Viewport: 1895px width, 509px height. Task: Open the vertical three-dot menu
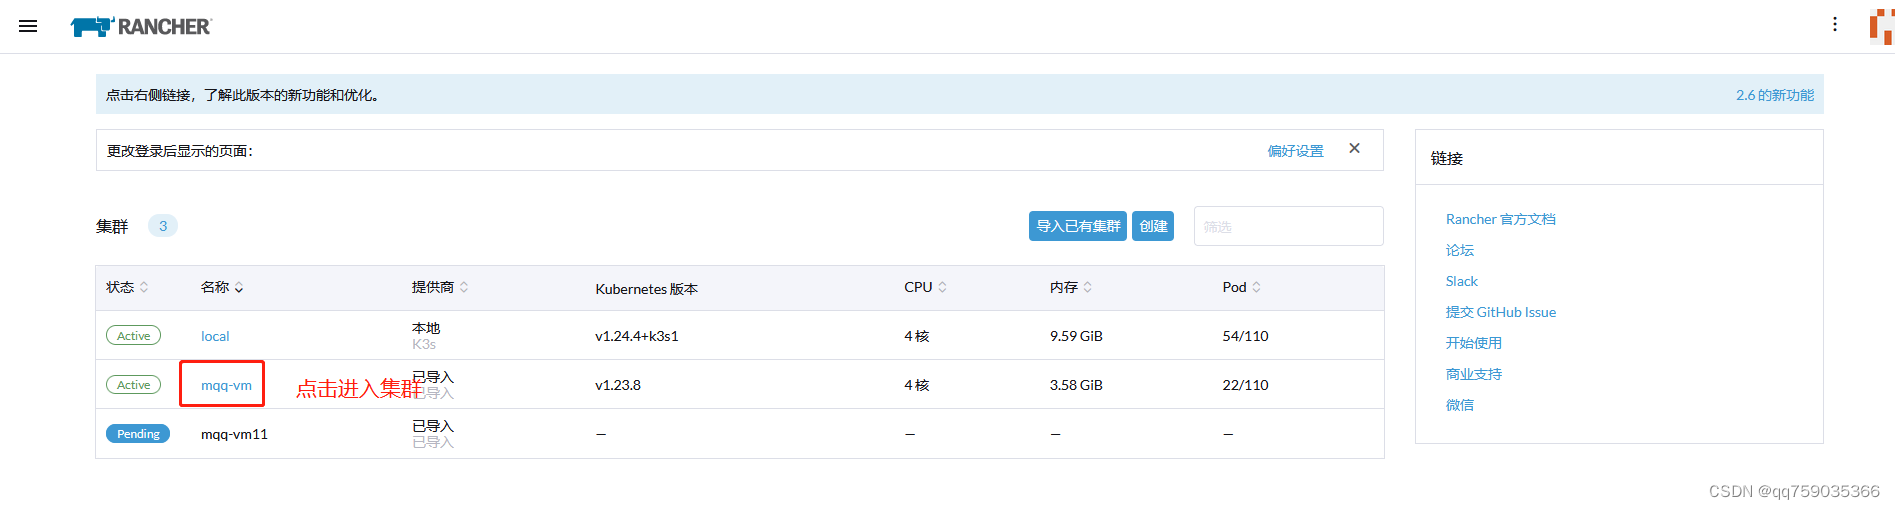pyautogui.click(x=1835, y=24)
